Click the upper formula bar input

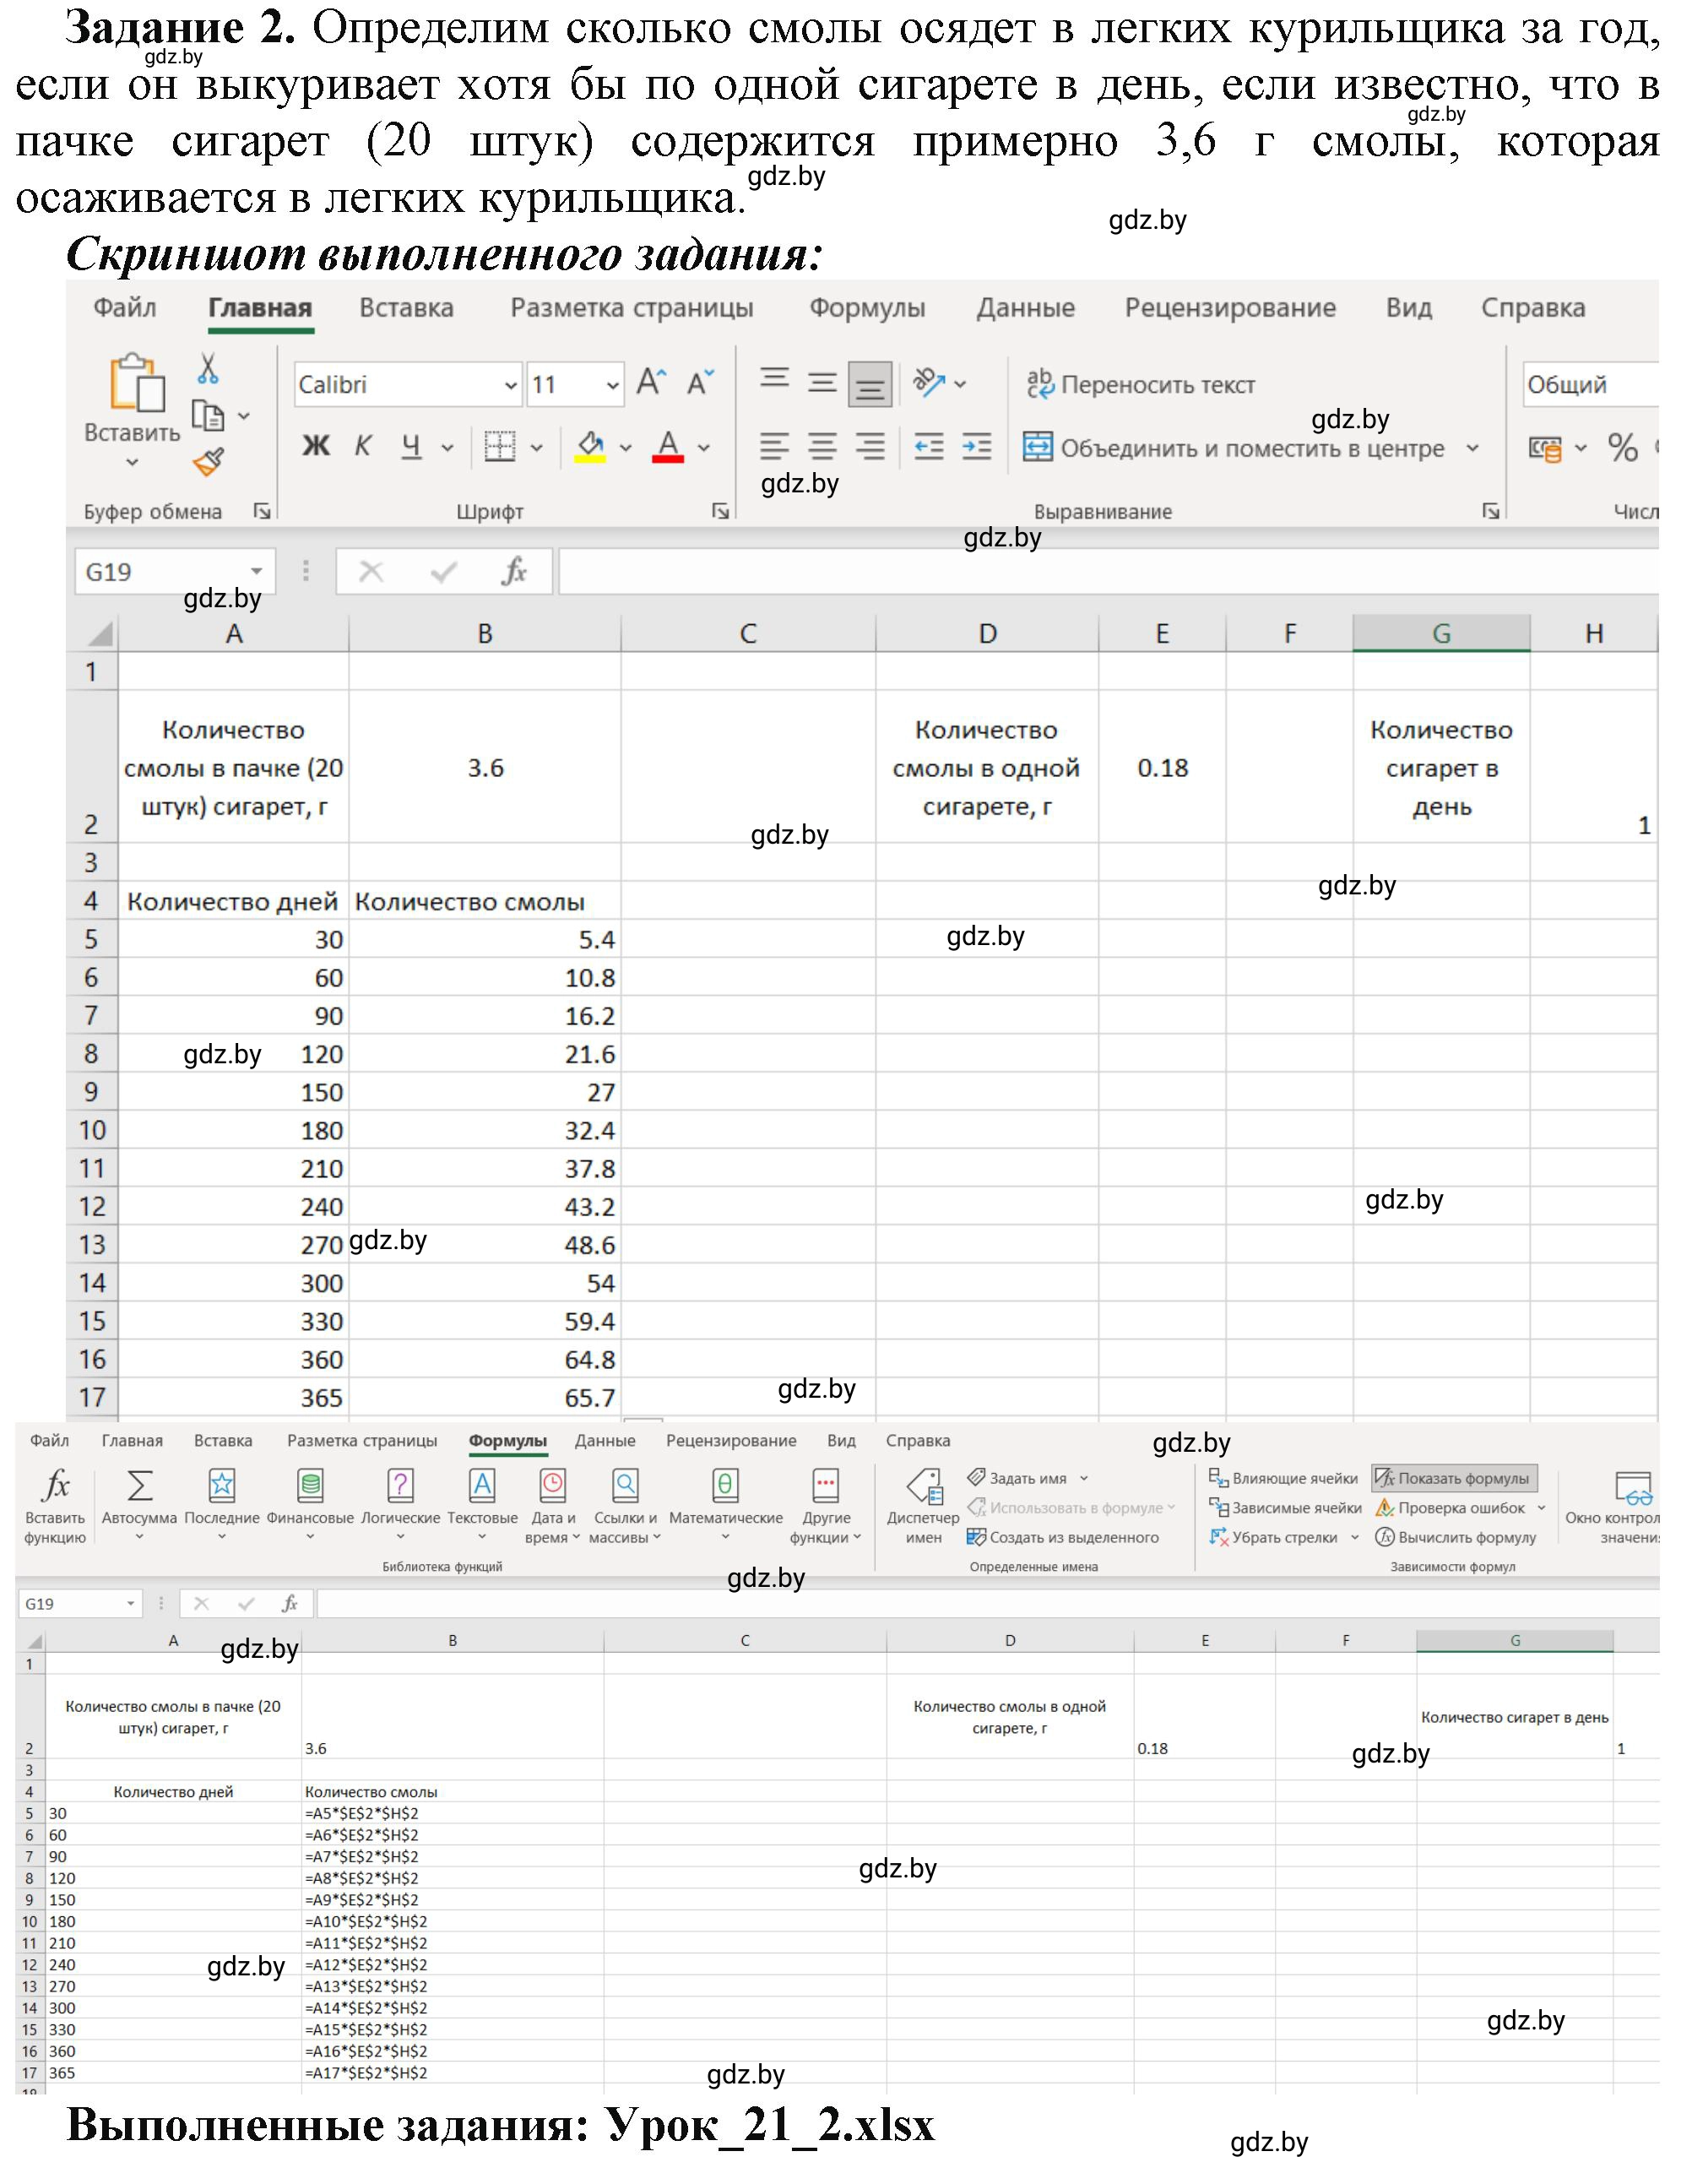click(x=1108, y=572)
